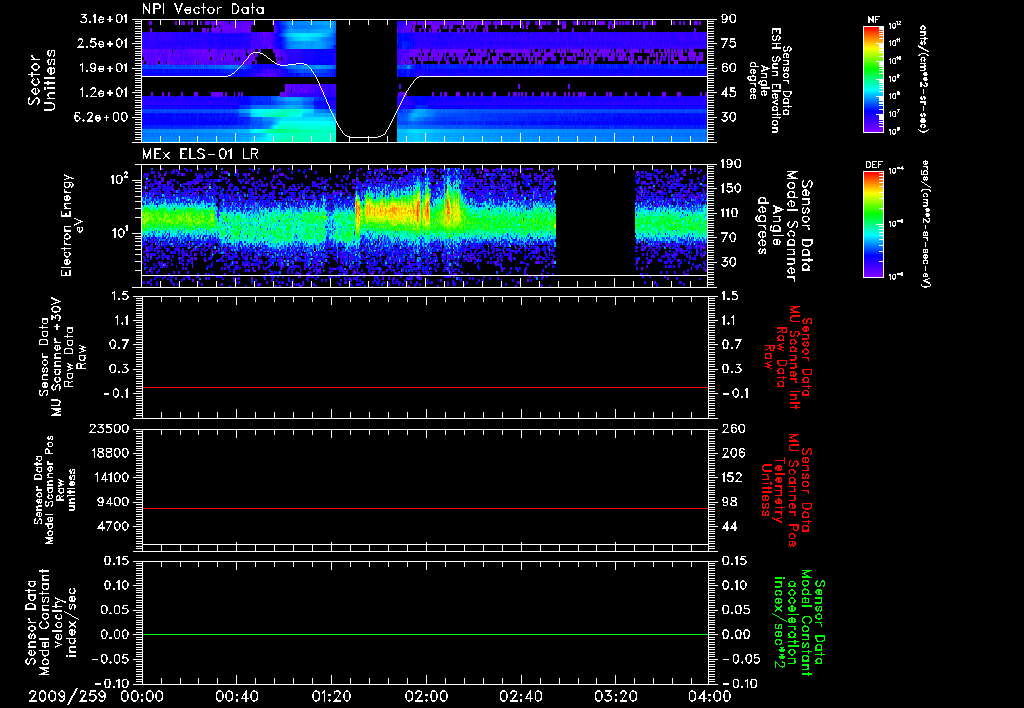Click the "14100" scanner position tick value
Image resolution: width=1024 pixels, height=708 pixels.
point(110,477)
